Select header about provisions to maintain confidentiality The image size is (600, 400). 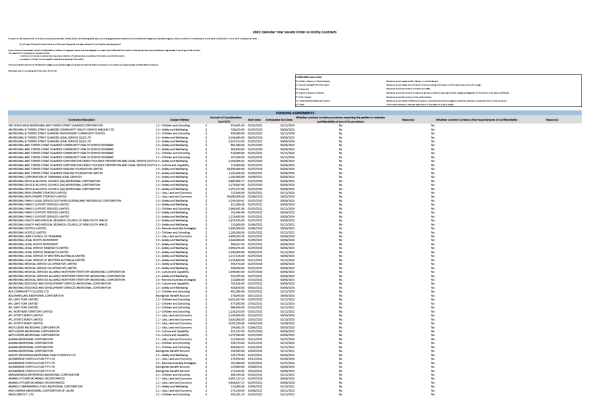click(x=340, y=119)
